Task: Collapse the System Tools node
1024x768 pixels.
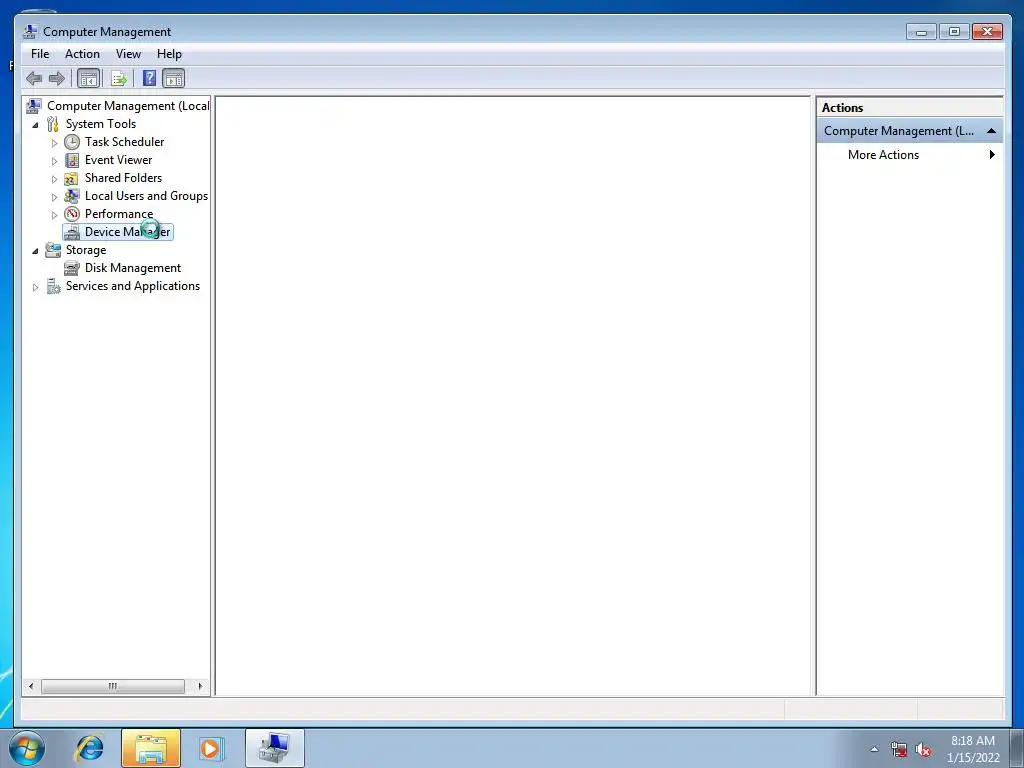Action: 35,125
